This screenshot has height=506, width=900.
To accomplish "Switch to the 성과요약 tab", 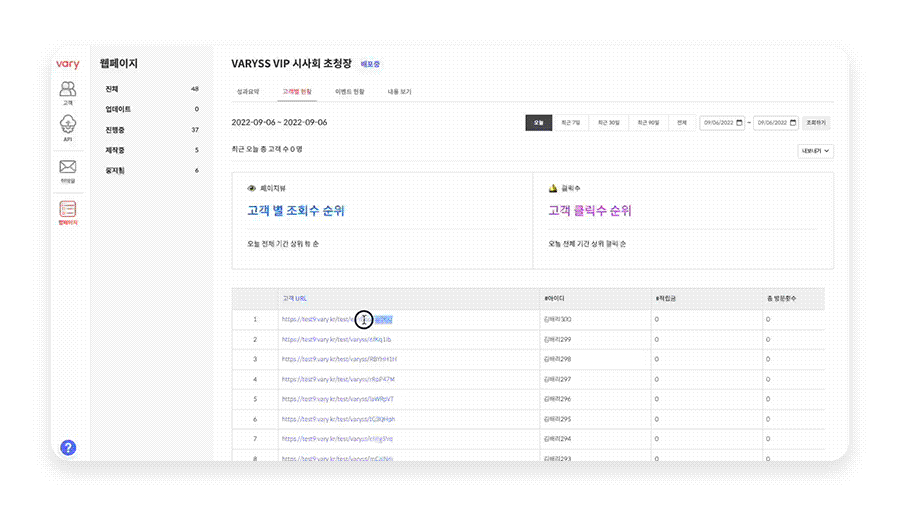I will (248, 92).
